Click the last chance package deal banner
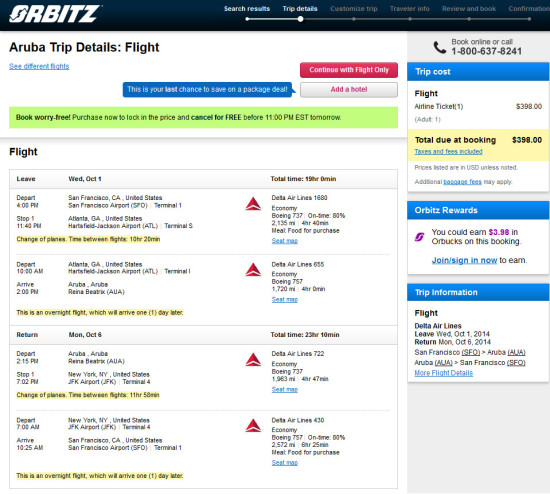550x494 pixels. coord(207,89)
